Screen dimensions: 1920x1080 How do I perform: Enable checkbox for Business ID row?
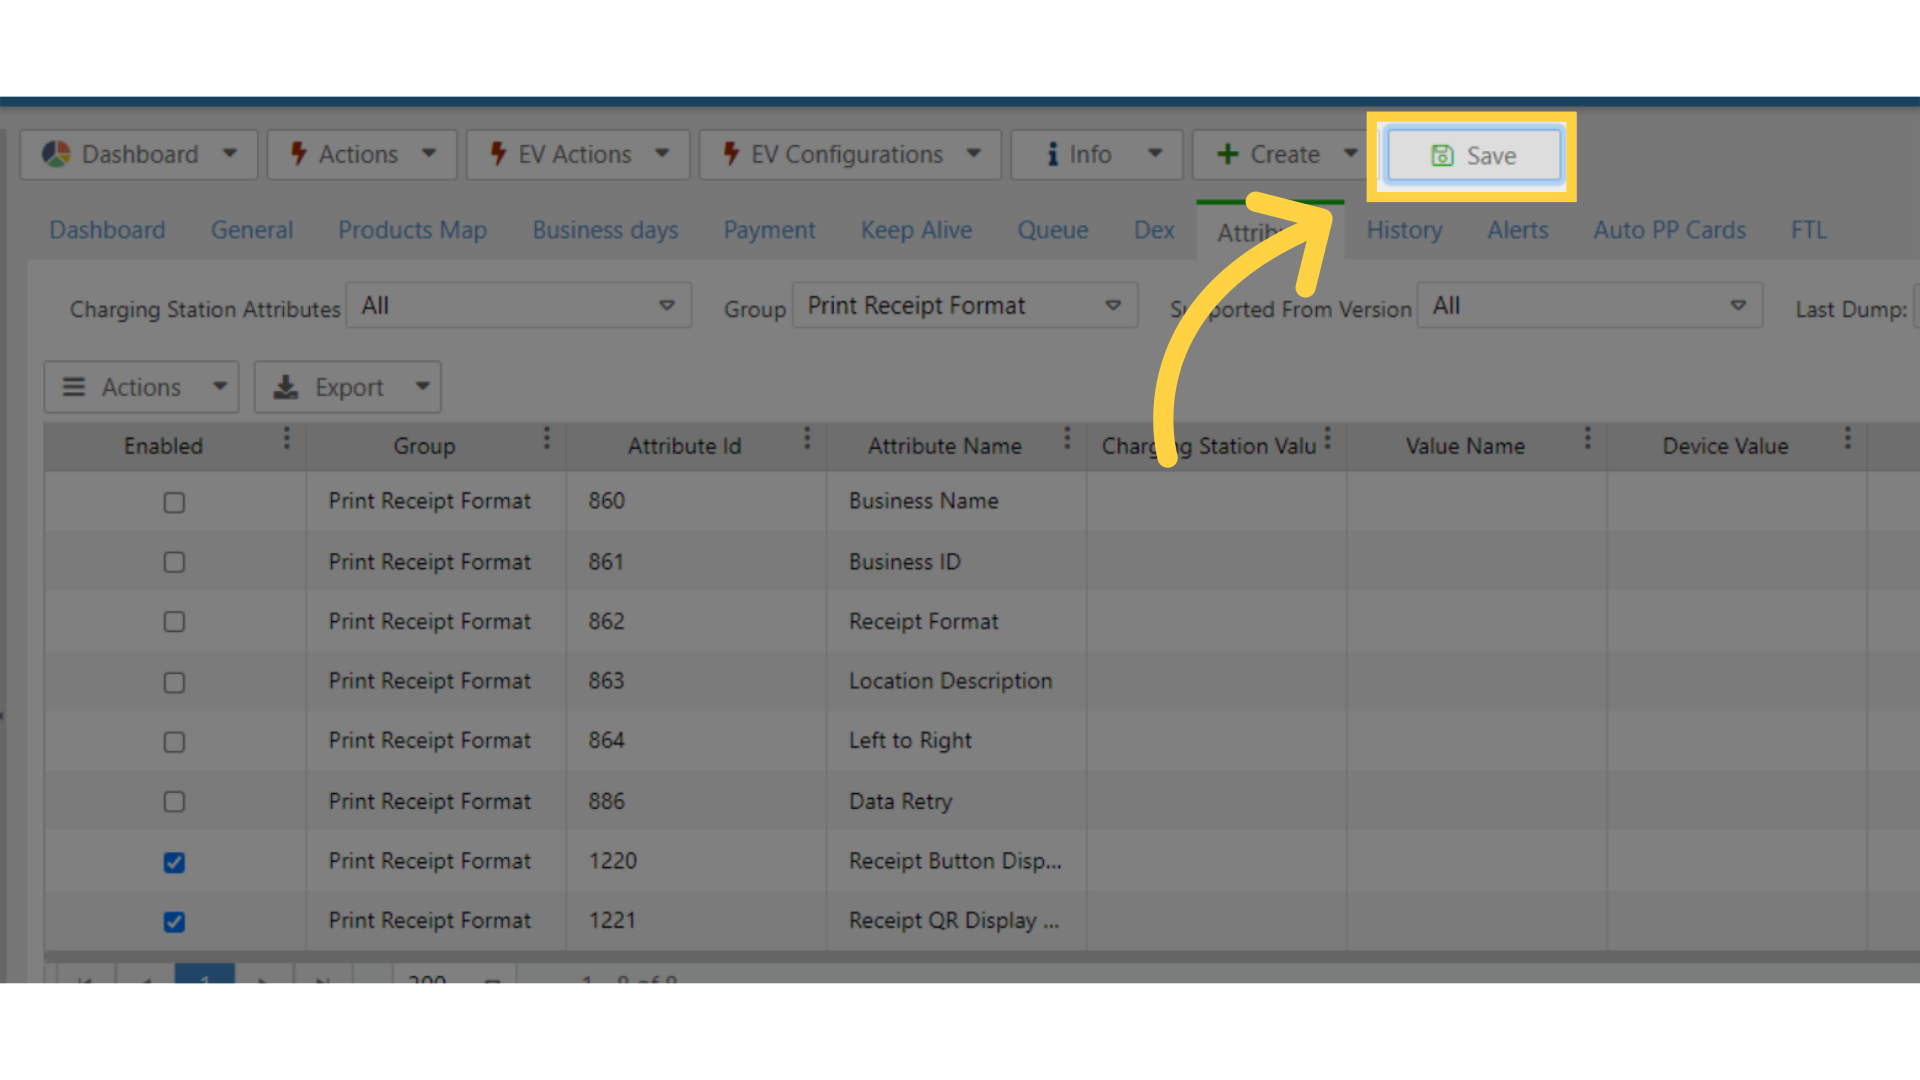174,562
